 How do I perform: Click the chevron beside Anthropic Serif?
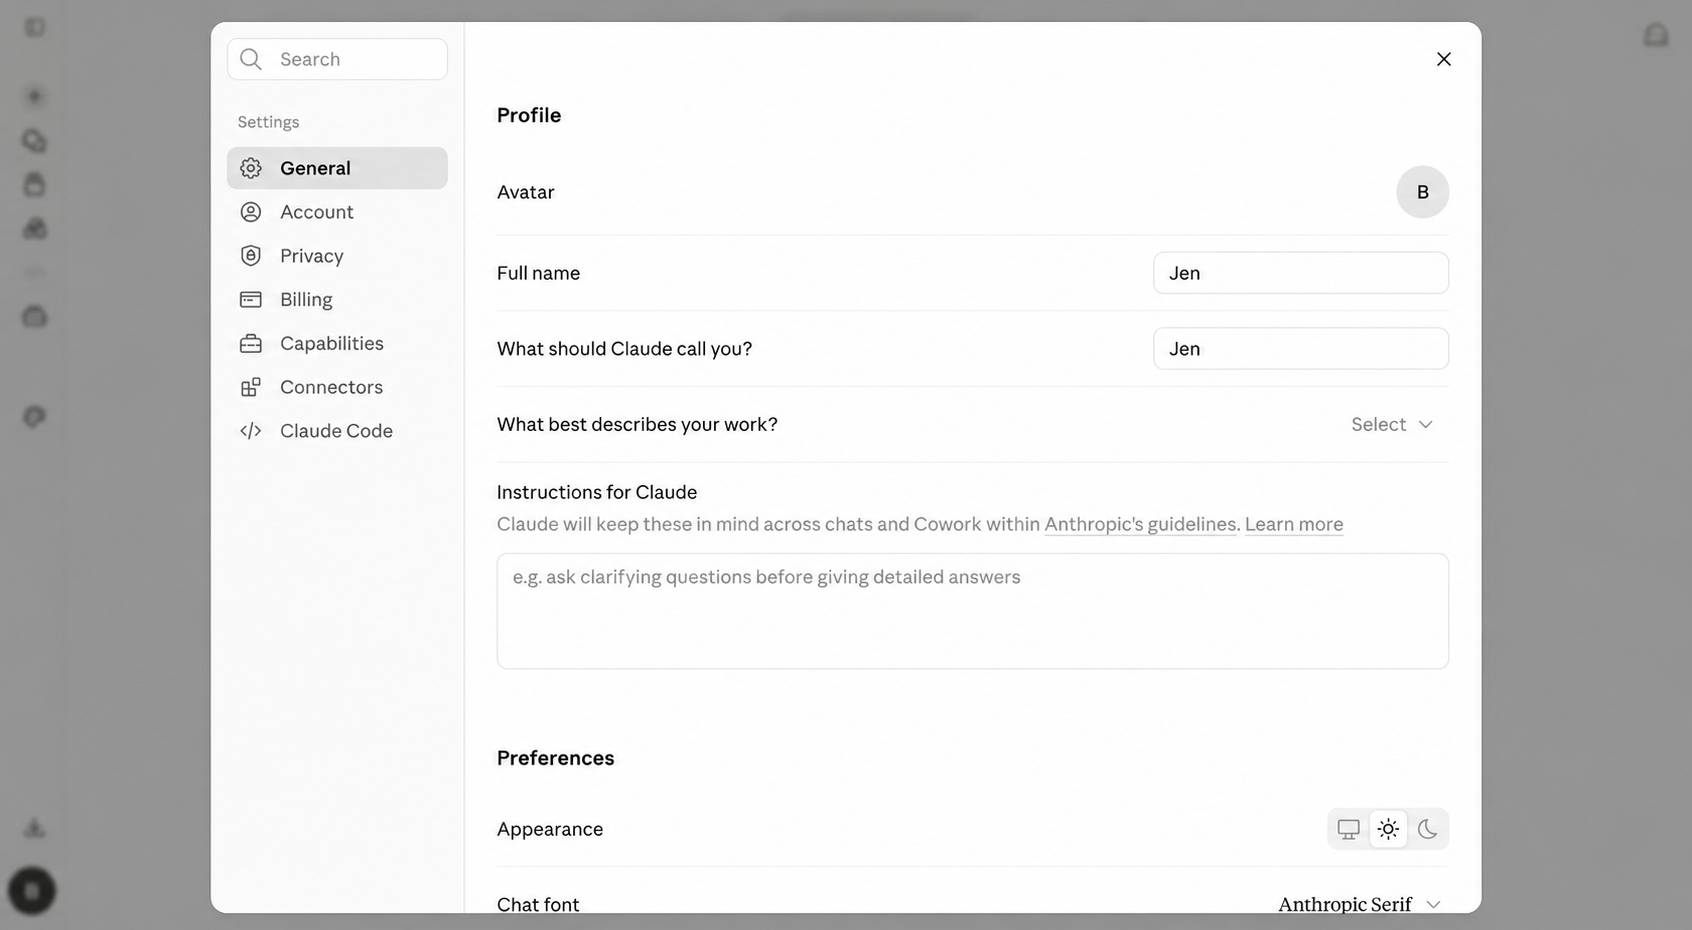pos(1433,904)
